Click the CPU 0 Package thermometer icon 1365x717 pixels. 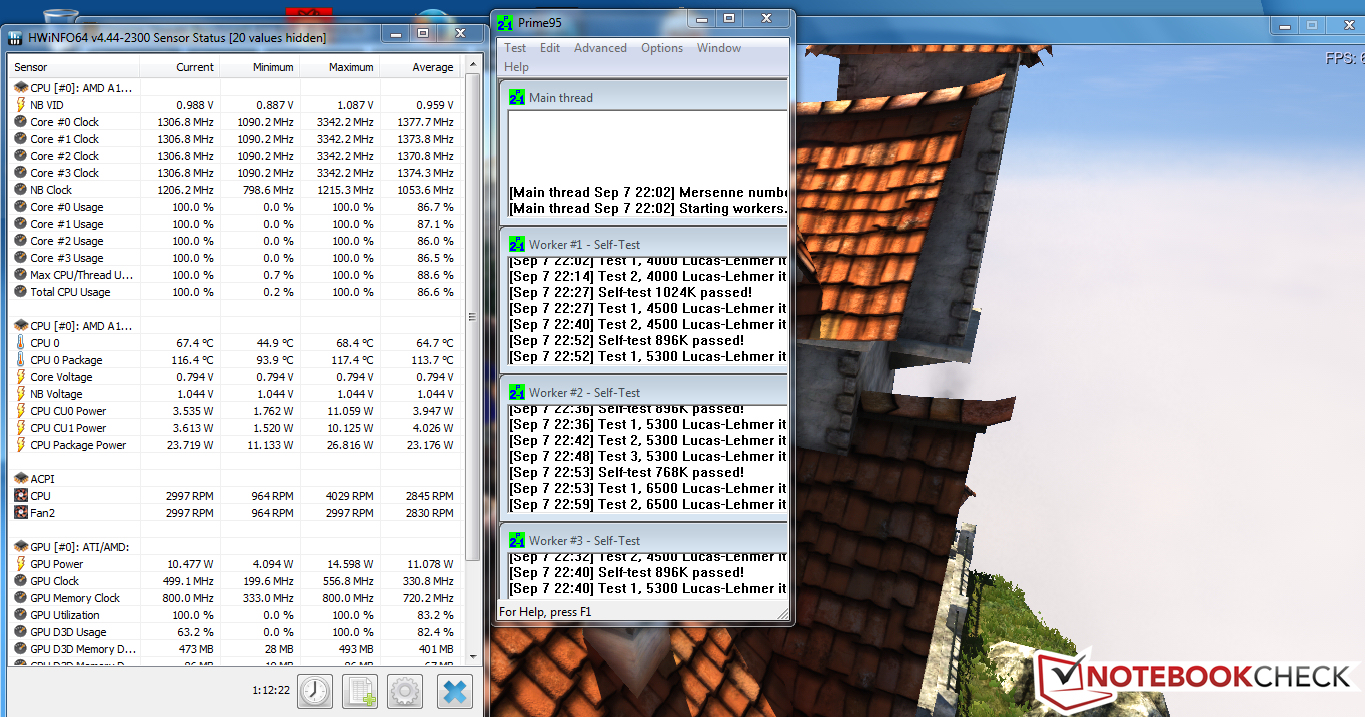[x=21, y=360]
